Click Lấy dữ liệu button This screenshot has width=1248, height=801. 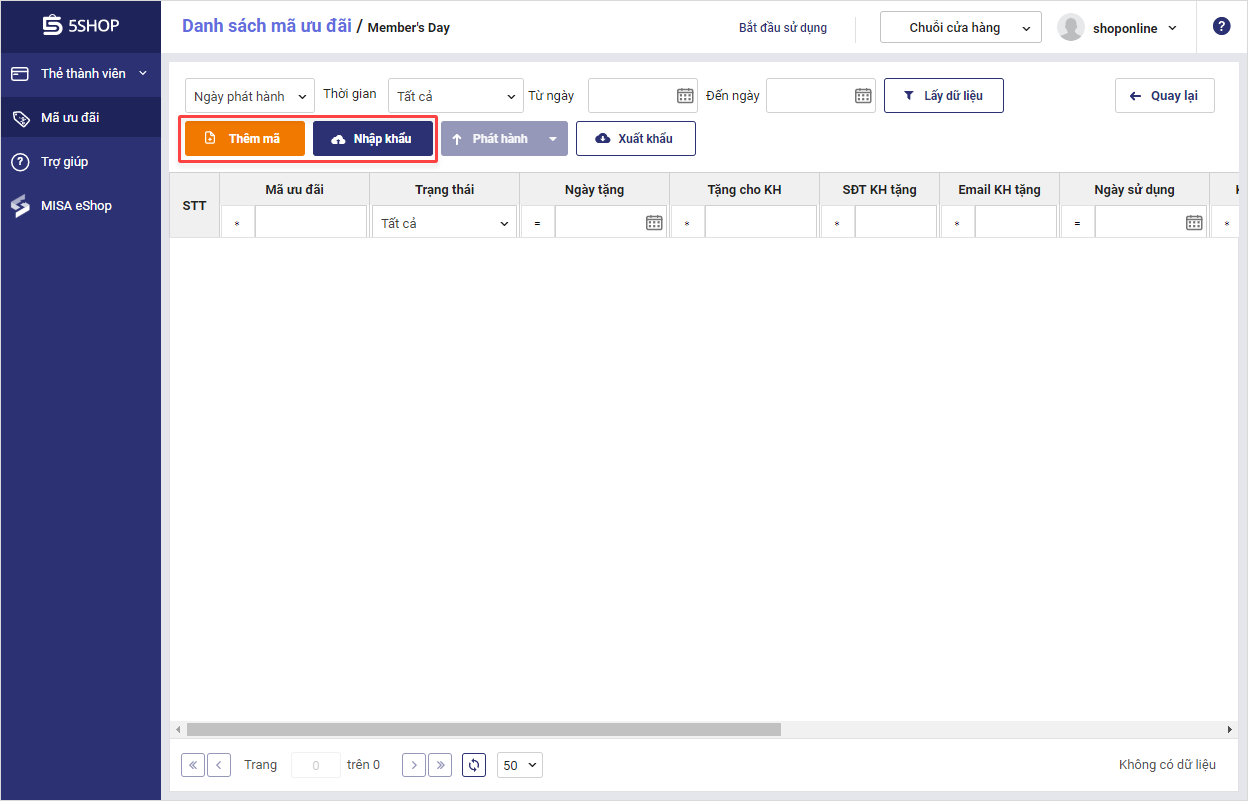click(944, 96)
